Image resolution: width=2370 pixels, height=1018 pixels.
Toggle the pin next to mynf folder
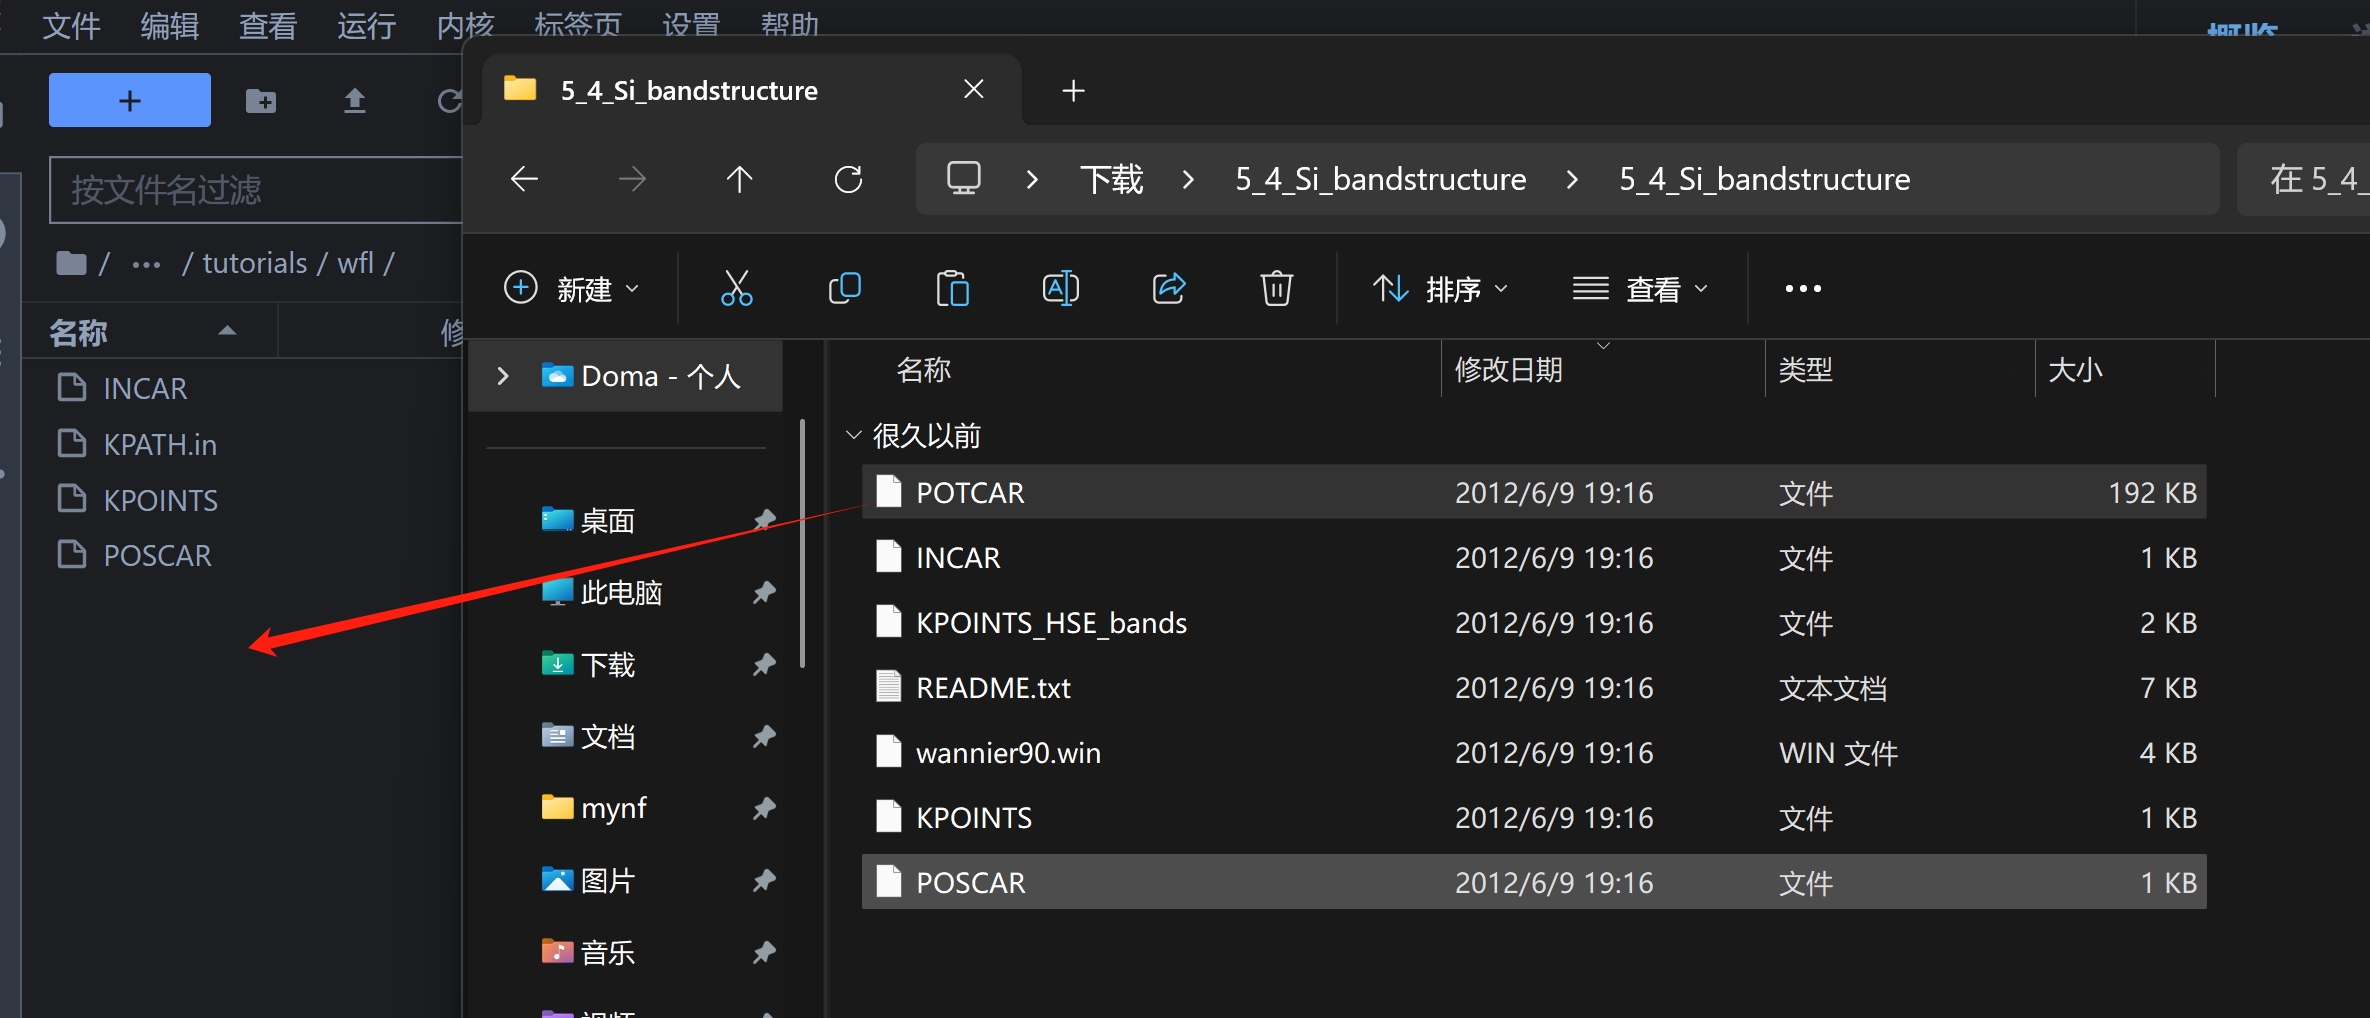coord(764,808)
